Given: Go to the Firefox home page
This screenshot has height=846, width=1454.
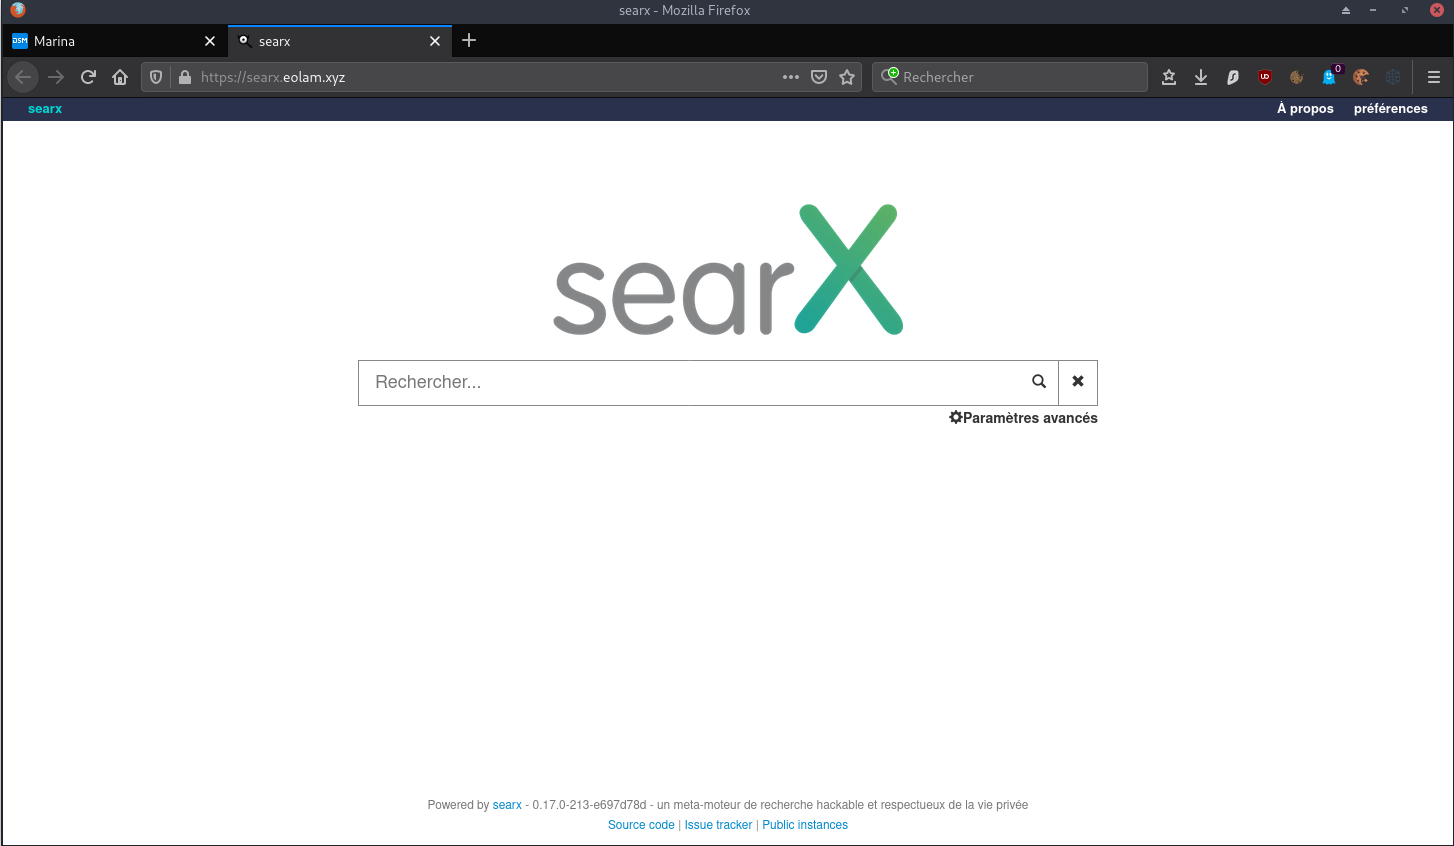Looking at the screenshot, I should (x=120, y=77).
